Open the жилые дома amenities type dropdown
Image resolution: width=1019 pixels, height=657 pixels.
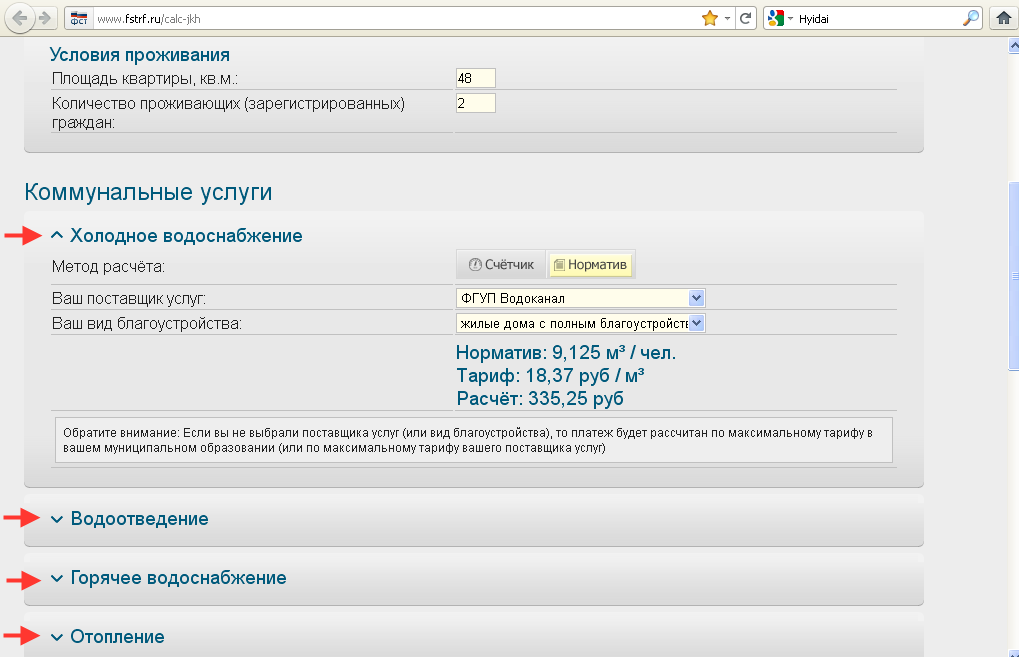tap(580, 323)
